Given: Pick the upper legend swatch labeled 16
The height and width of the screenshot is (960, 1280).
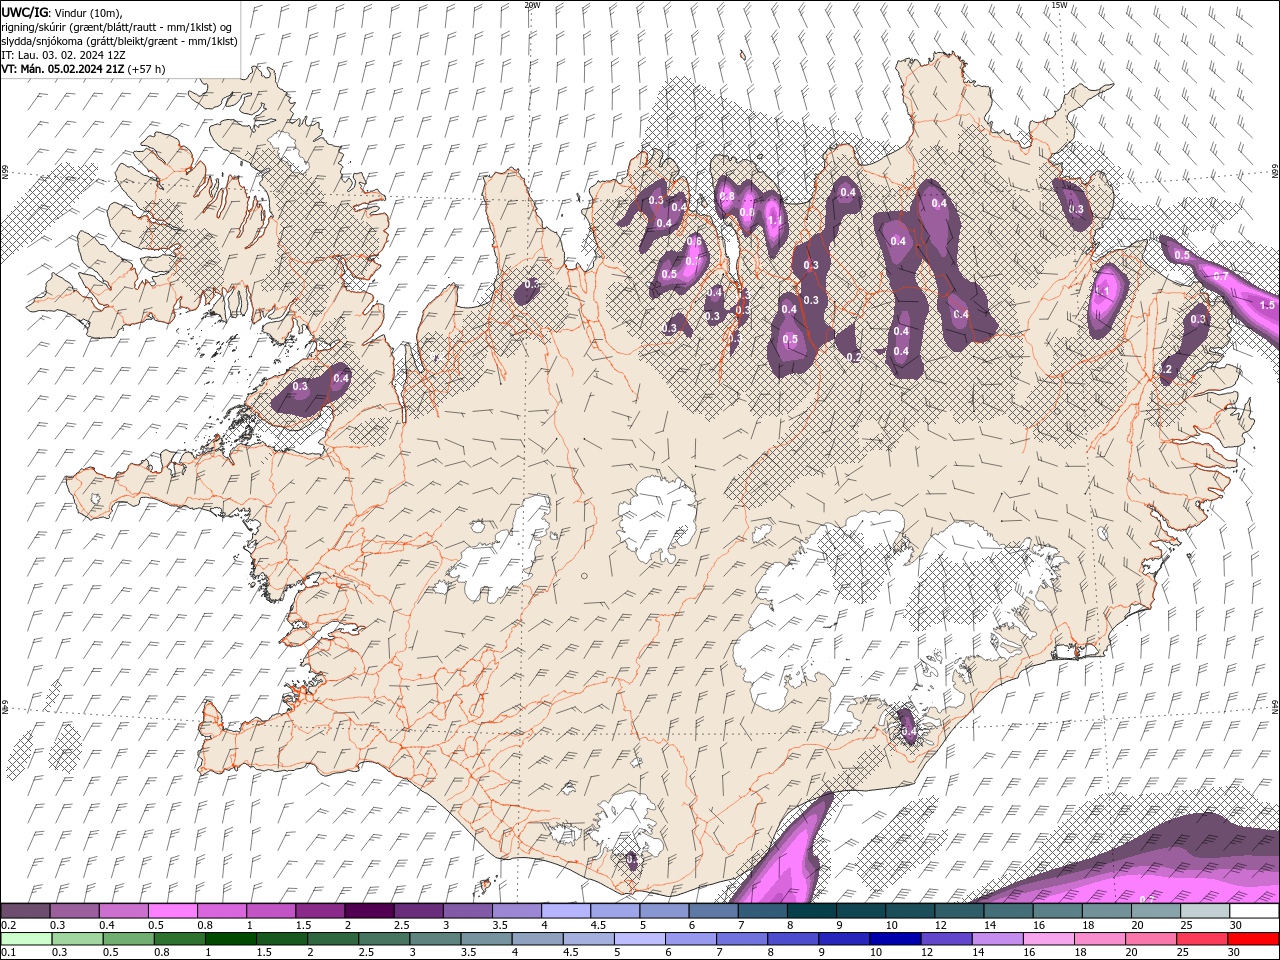Looking at the screenshot, I should [1058, 911].
